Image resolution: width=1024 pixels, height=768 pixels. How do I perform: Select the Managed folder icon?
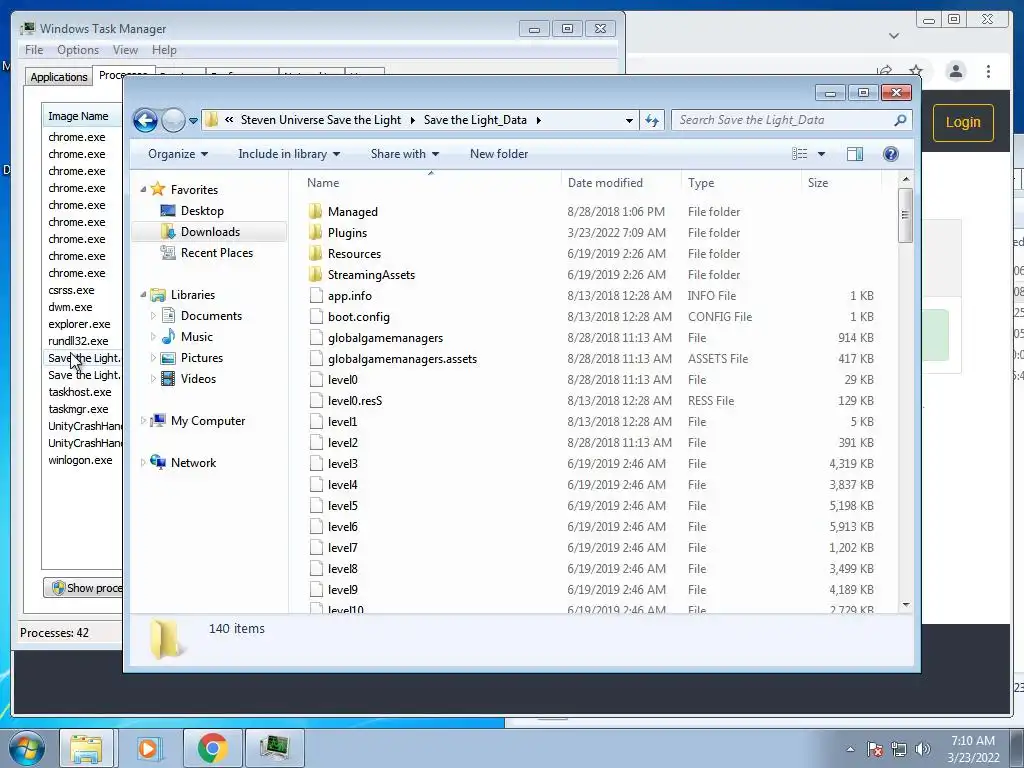[x=315, y=211]
